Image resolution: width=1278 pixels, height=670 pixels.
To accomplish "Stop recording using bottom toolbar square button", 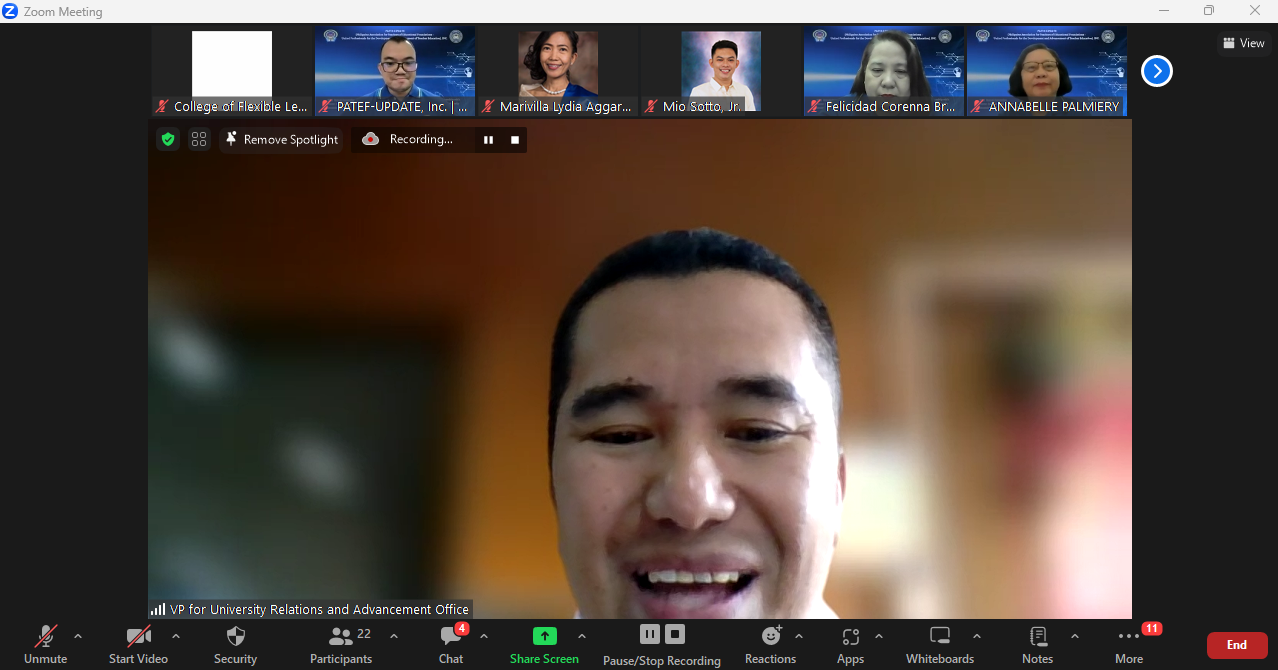I will (676, 634).
